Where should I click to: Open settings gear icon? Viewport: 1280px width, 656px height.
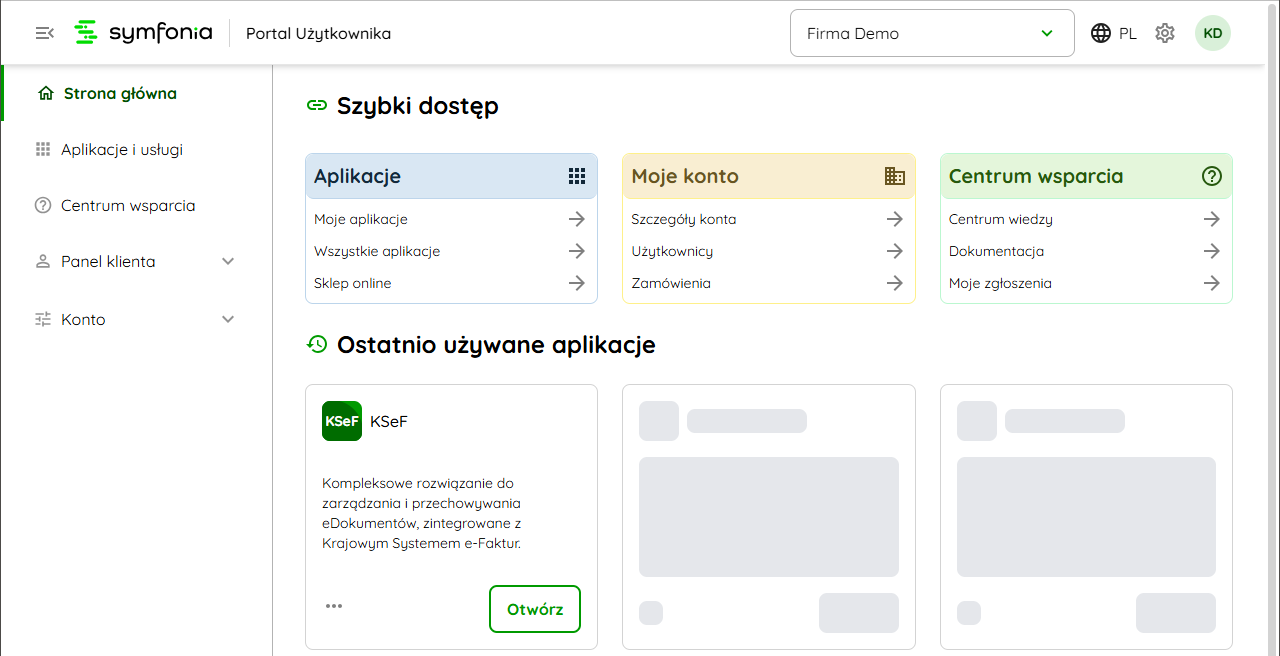1165,33
